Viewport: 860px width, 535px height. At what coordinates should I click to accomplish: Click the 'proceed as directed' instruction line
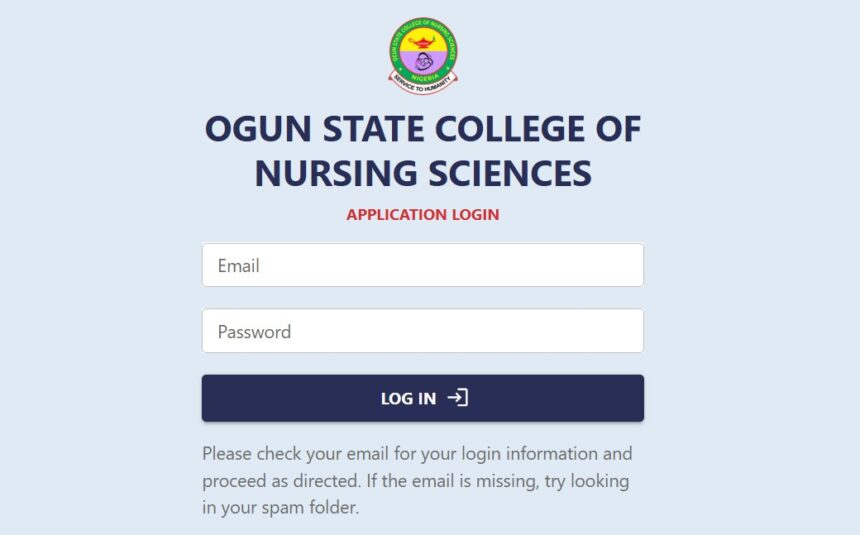[x=416, y=481]
